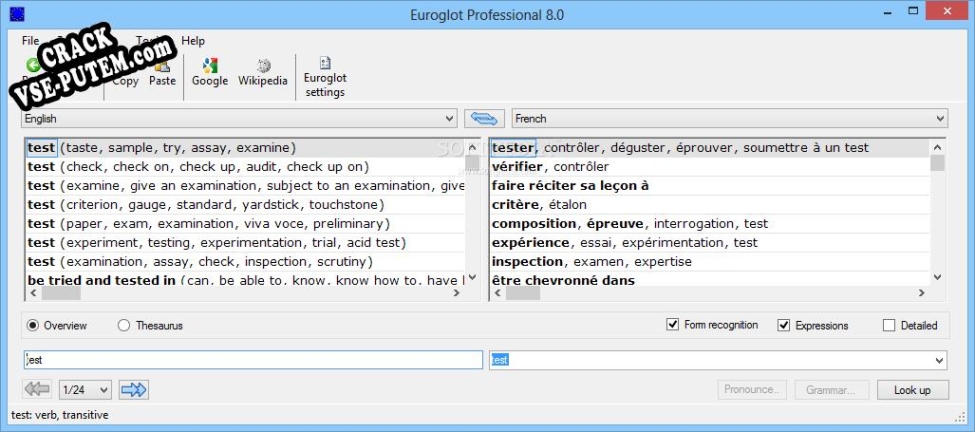Open Google search from toolbar
This screenshot has width=975, height=432.
(210, 72)
